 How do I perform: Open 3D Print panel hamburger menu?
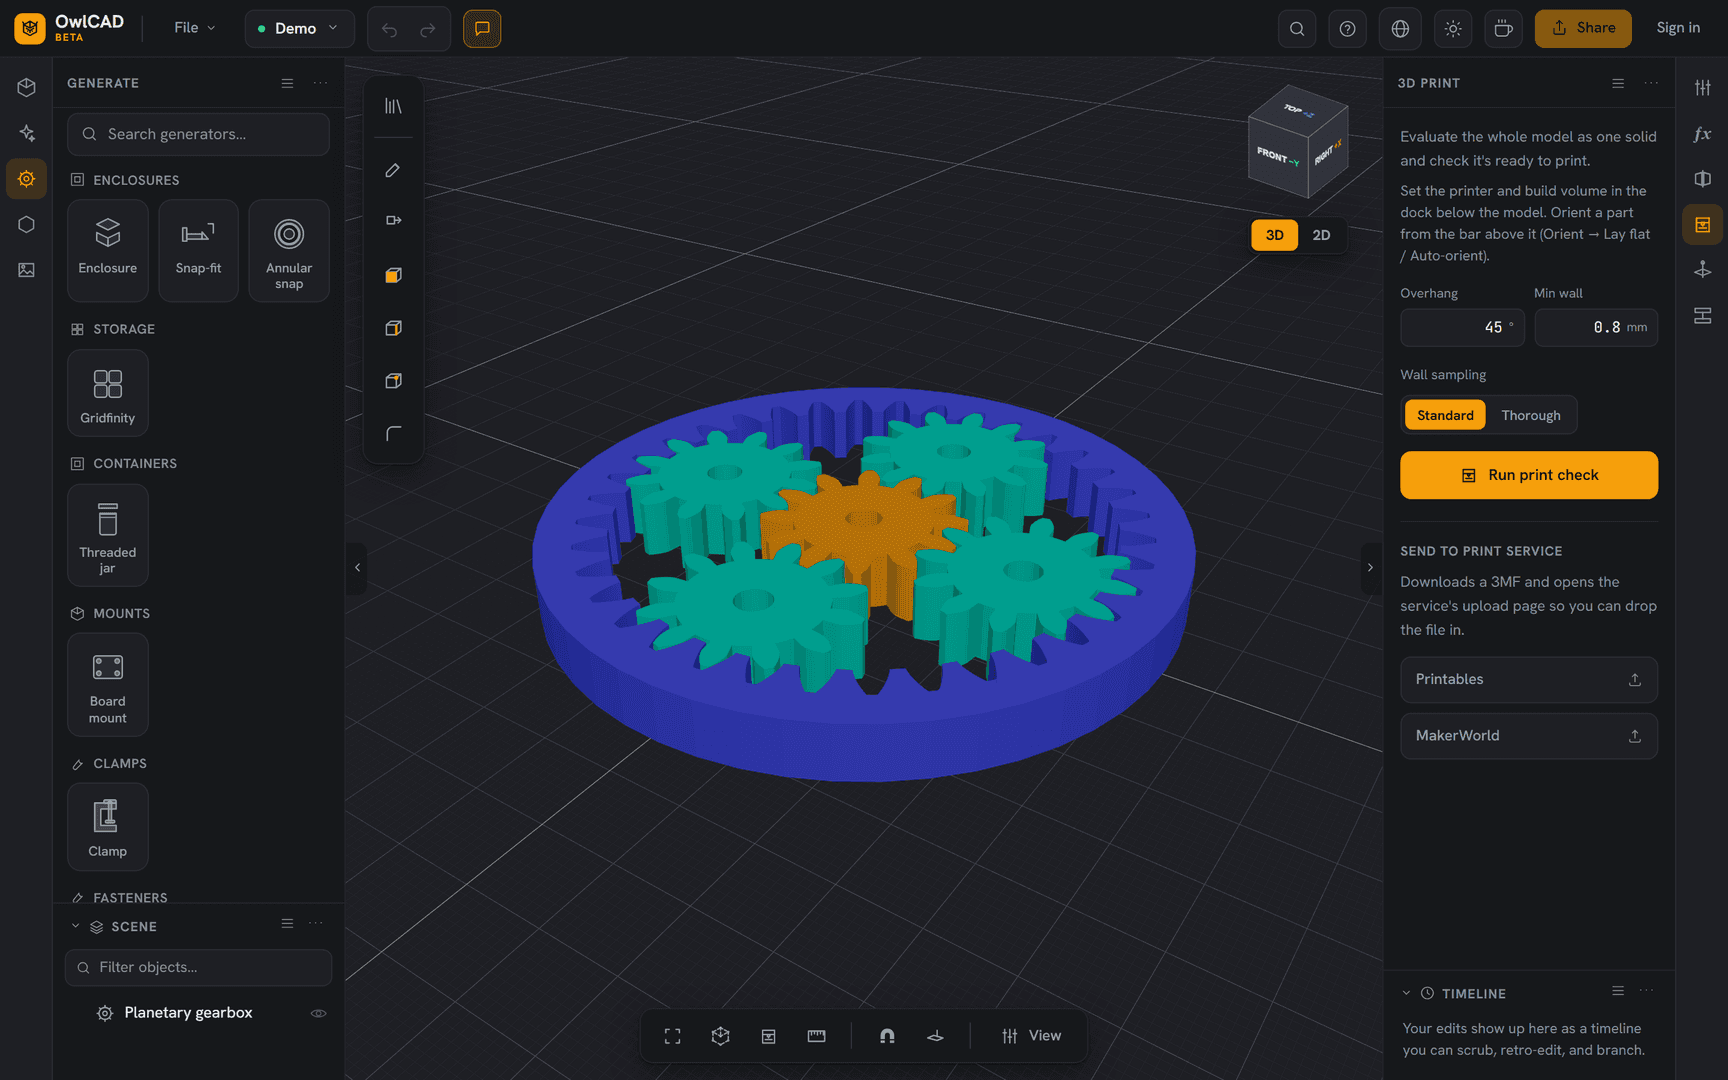(x=1618, y=83)
